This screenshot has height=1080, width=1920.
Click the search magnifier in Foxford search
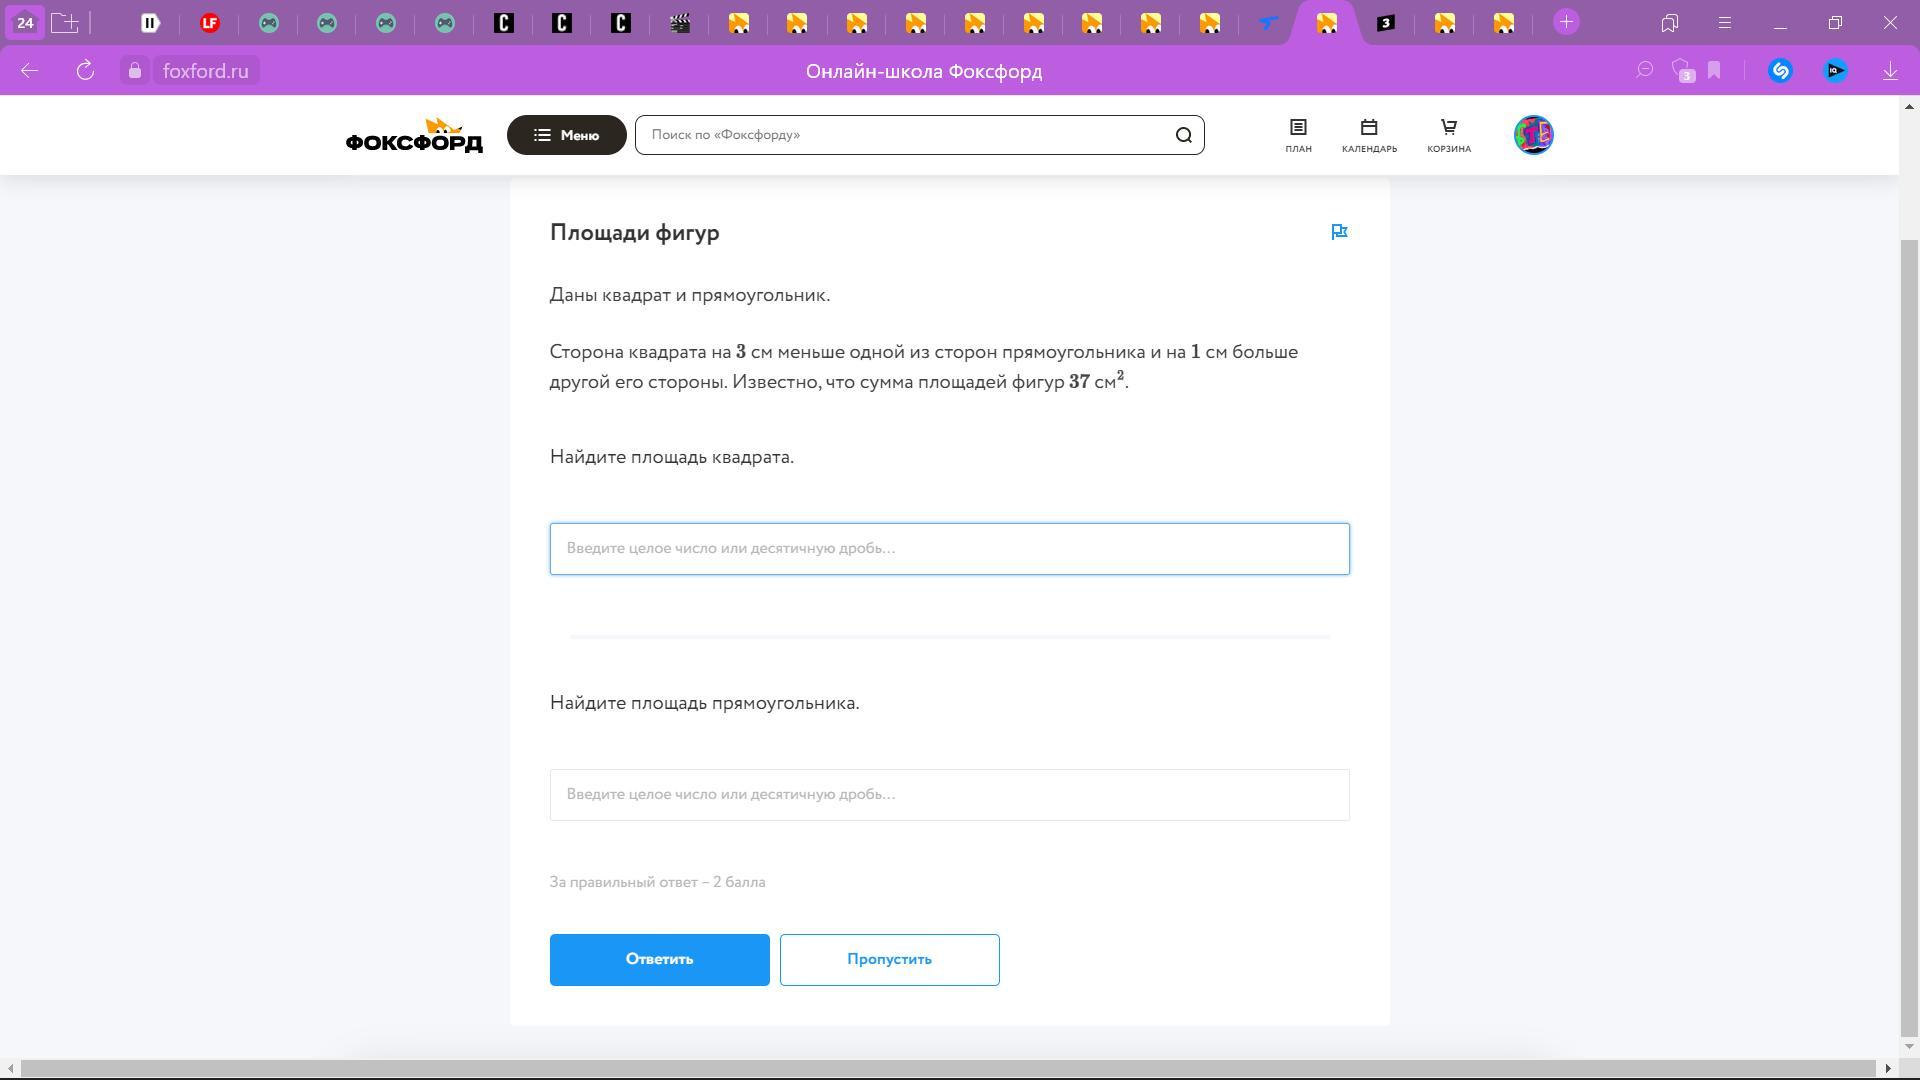click(1183, 135)
